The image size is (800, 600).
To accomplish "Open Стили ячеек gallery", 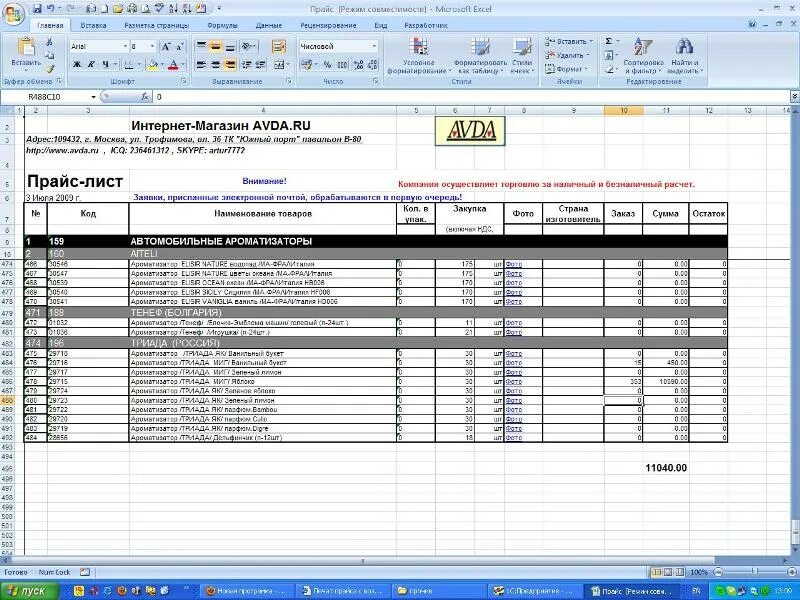I will (x=522, y=56).
